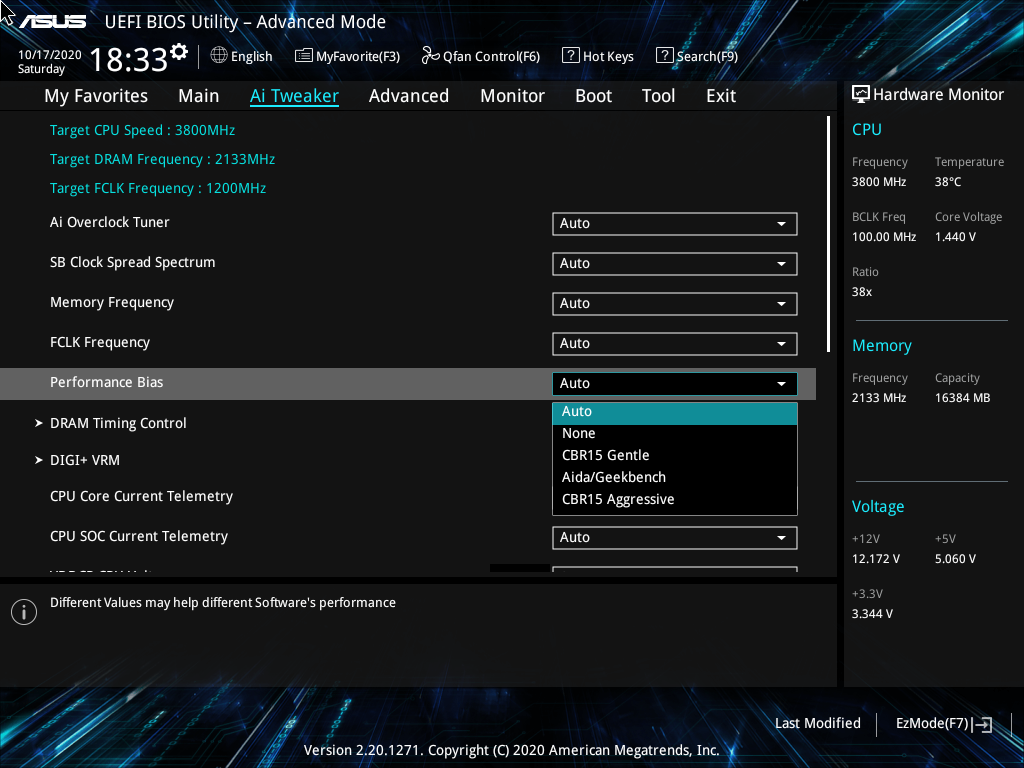This screenshot has height=768, width=1024.
Task: Click the 16384 MB capacity value
Action: pyautogui.click(x=963, y=397)
